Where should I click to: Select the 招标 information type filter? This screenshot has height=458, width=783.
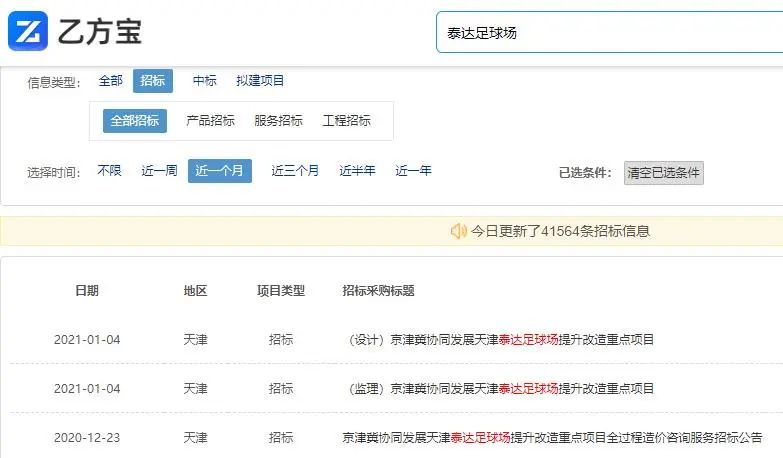153,81
